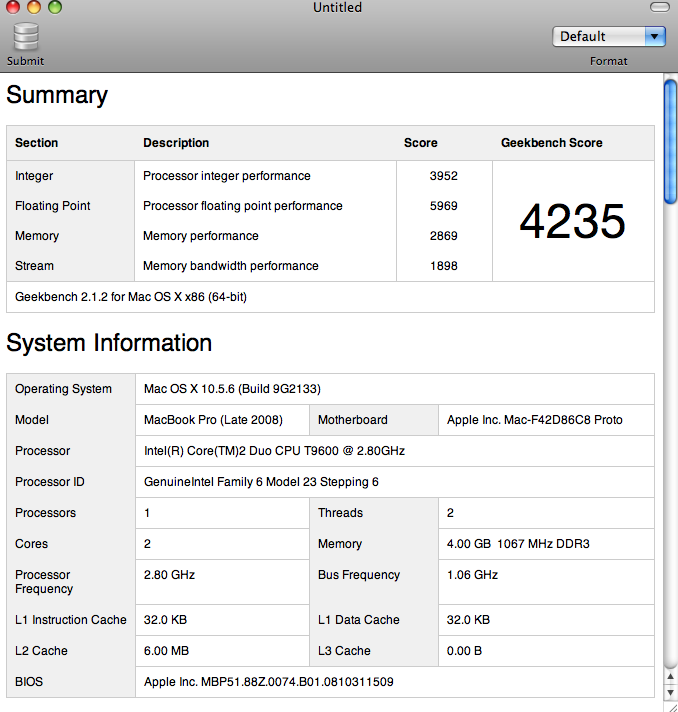Click the BIOS version string value
678x712 pixels.
[269, 682]
